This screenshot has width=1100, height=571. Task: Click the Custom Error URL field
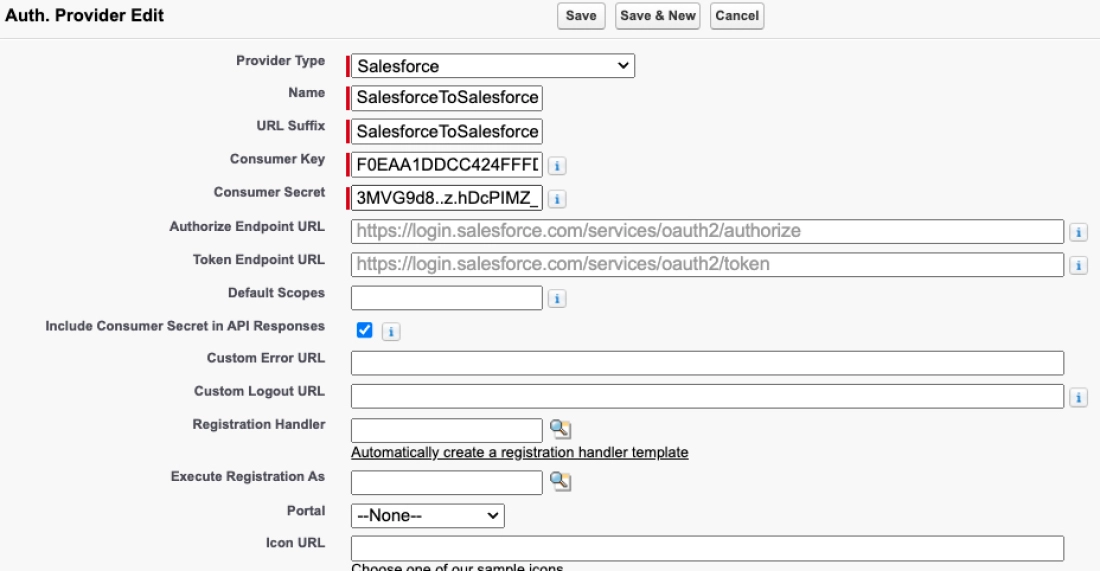pos(707,363)
